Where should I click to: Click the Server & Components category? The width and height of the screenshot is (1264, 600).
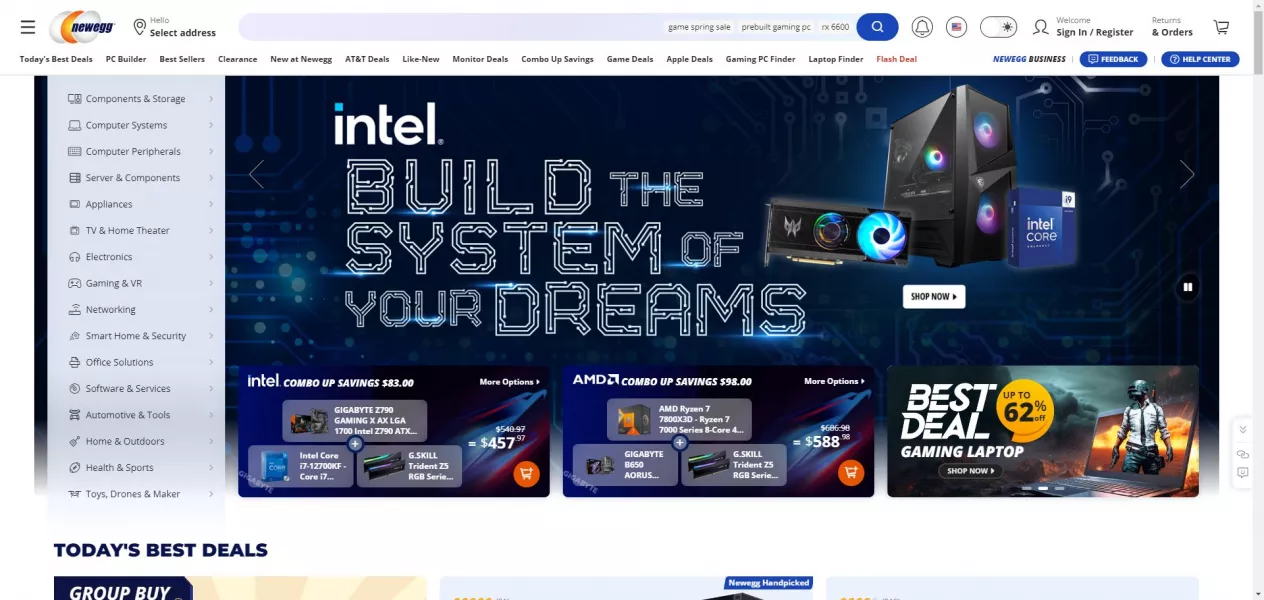[x=140, y=178]
